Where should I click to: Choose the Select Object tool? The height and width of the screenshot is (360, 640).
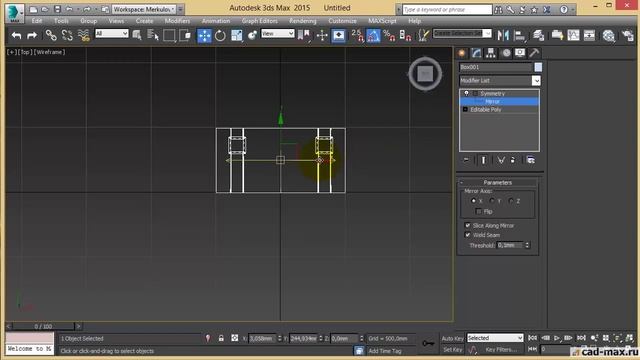tap(137, 36)
